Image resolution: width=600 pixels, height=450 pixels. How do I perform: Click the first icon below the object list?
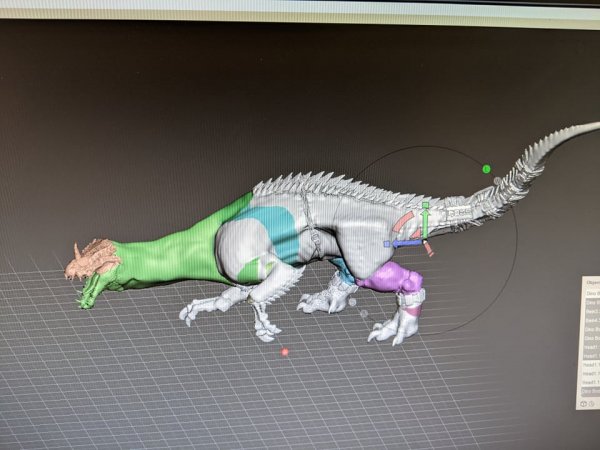coord(583,403)
